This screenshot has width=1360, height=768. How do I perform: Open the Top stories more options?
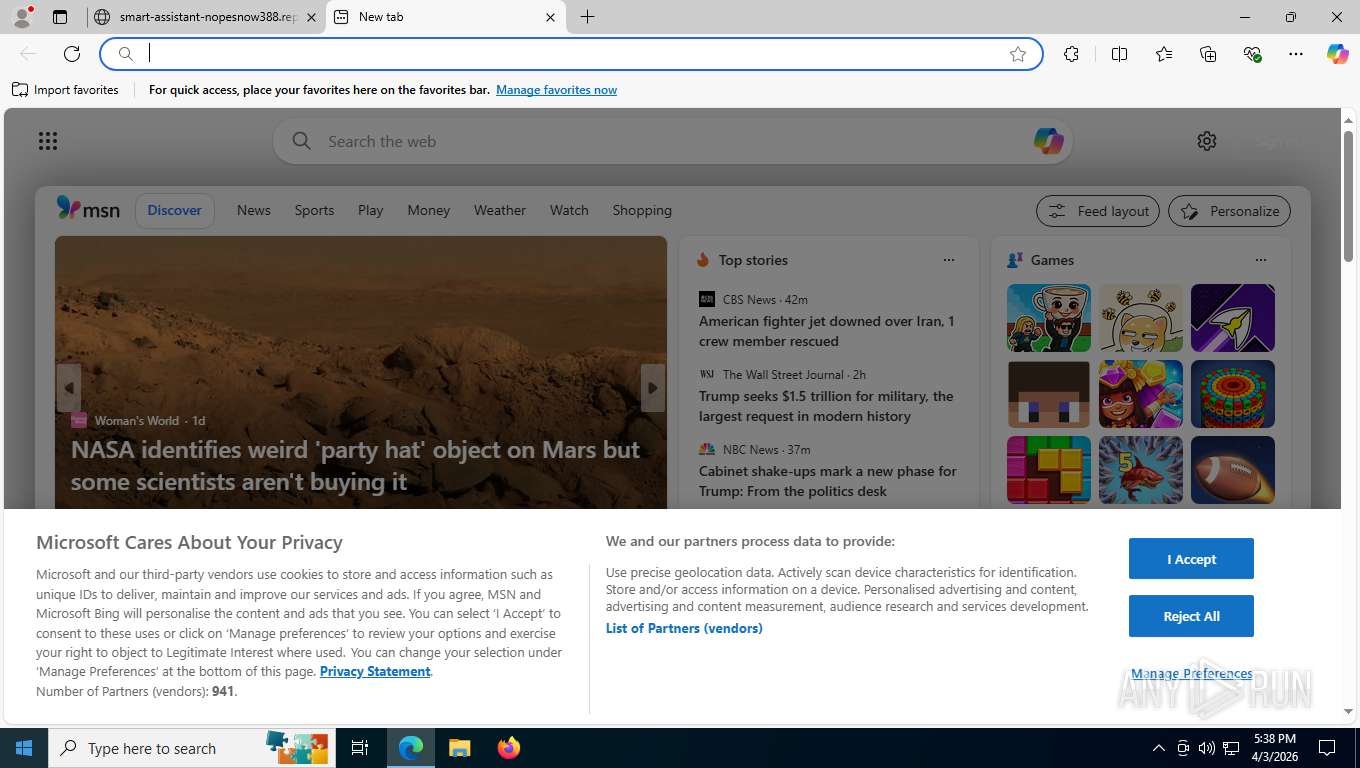coord(948,260)
